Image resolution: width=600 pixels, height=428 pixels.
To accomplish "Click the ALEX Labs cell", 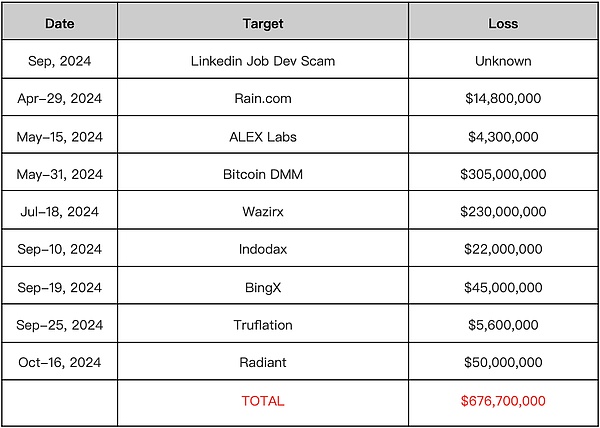I will click(x=262, y=136).
